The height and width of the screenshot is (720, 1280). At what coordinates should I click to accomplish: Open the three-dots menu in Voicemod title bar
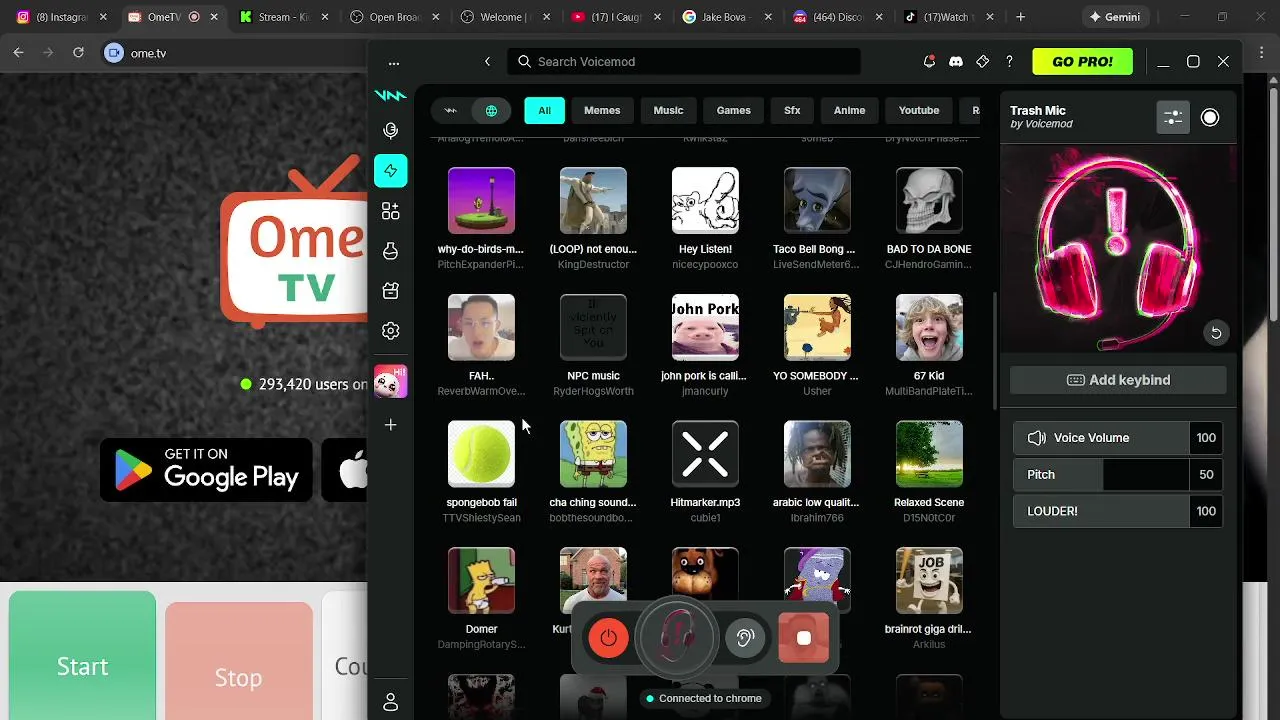click(x=394, y=62)
